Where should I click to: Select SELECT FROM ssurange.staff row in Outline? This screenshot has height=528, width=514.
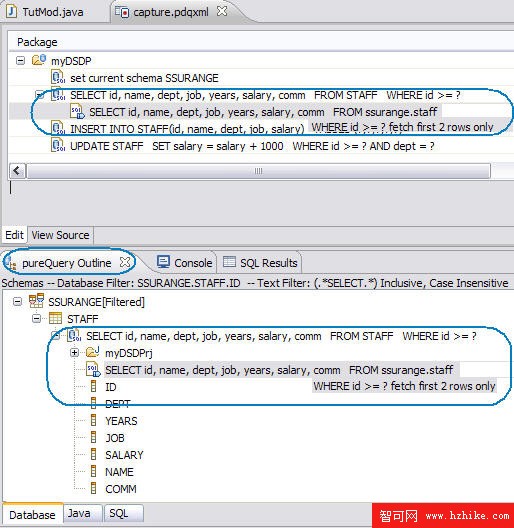(279, 370)
